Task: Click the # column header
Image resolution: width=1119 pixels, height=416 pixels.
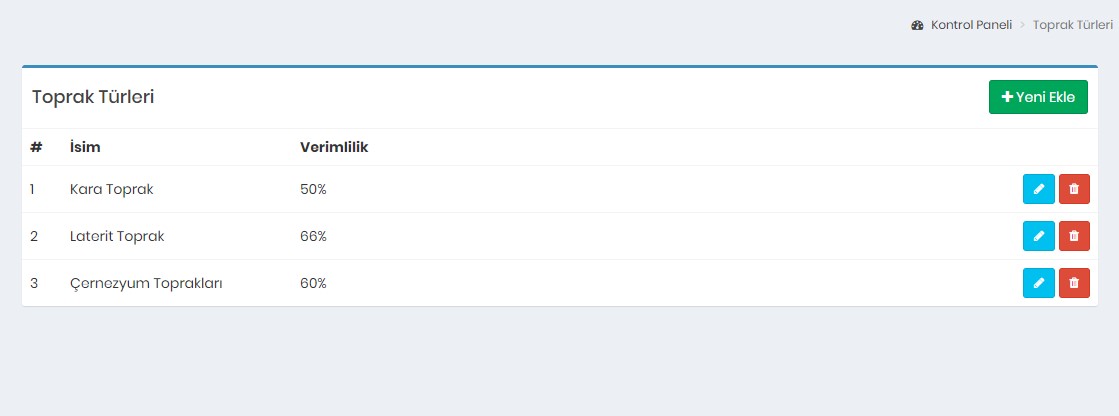Action: pyautogui.click(x=36, y=148)
